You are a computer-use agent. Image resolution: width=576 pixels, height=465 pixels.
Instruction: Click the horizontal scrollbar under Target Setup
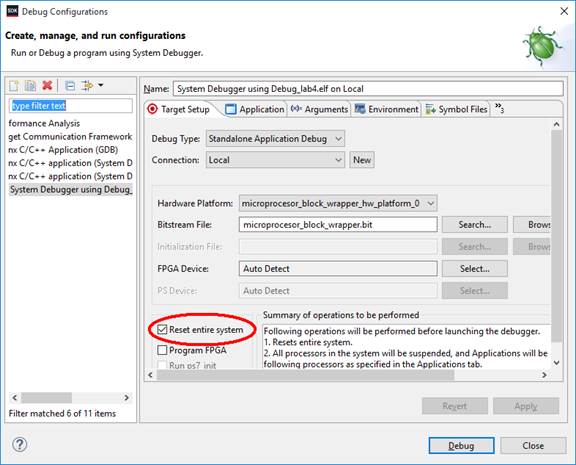tap(305, 375)
